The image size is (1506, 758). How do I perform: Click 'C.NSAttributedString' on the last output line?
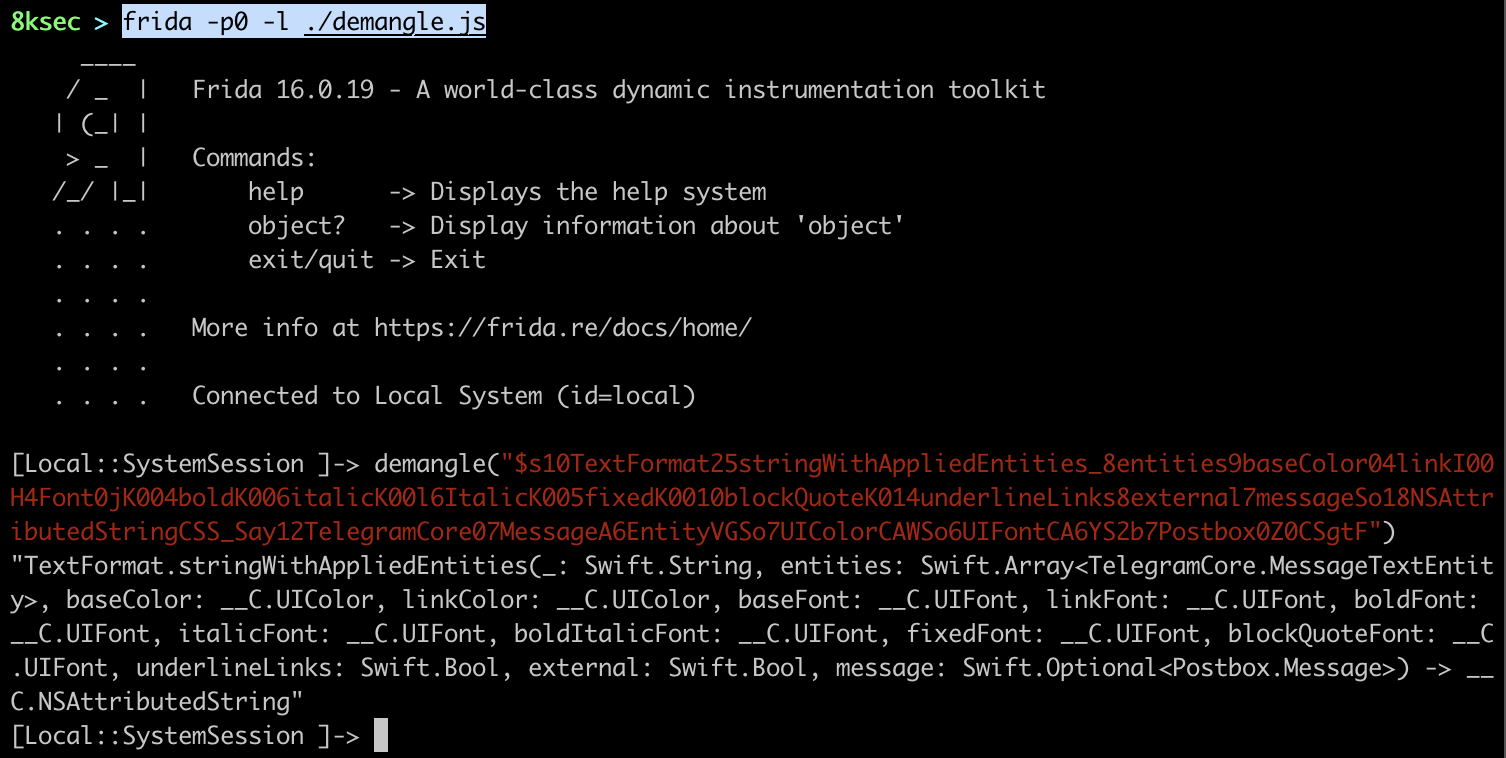(152, 702)
